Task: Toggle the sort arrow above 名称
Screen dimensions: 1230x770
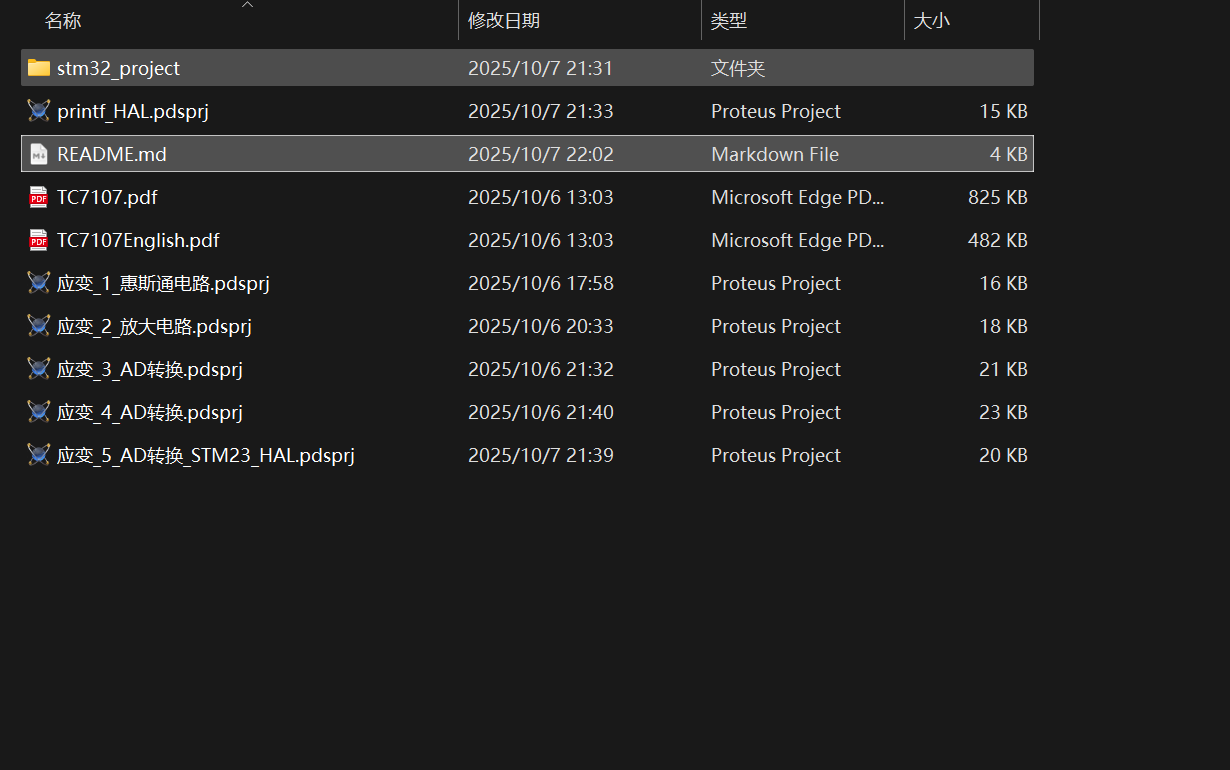Action: (x=248, y=4)
